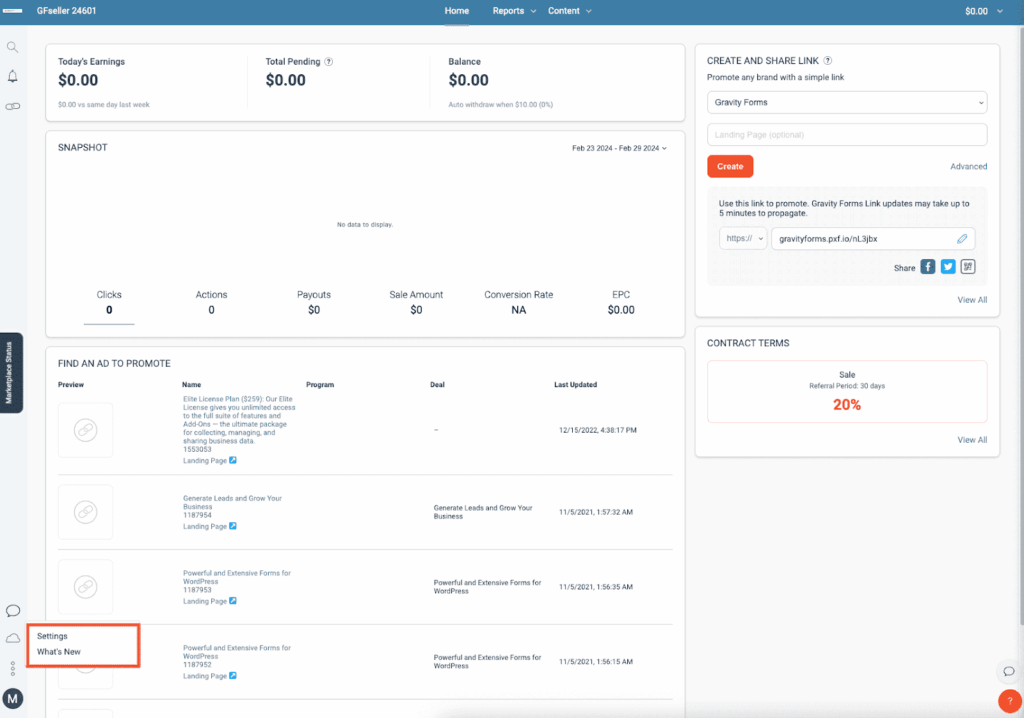Click the Landing Page text link for ad 1553053
This screenshot has height=718, width=1024.
pyautogui.click(x=205, y=461)
